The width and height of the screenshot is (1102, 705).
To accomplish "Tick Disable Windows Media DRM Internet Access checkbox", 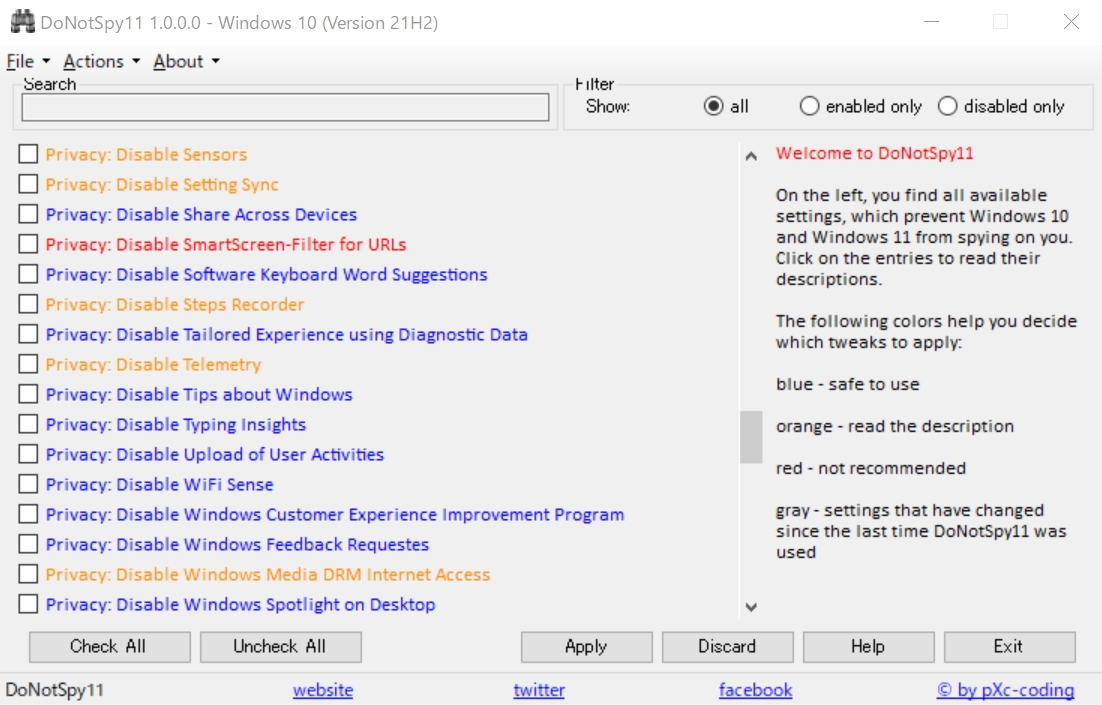I will click(28, 574).
